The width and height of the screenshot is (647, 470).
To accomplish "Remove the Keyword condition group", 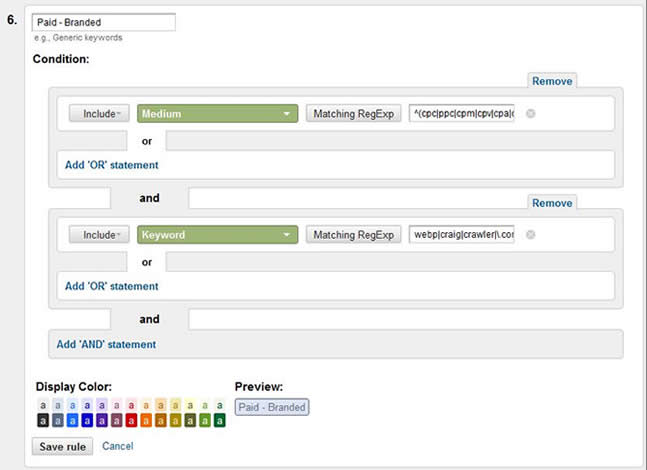I will click(552, 203).
